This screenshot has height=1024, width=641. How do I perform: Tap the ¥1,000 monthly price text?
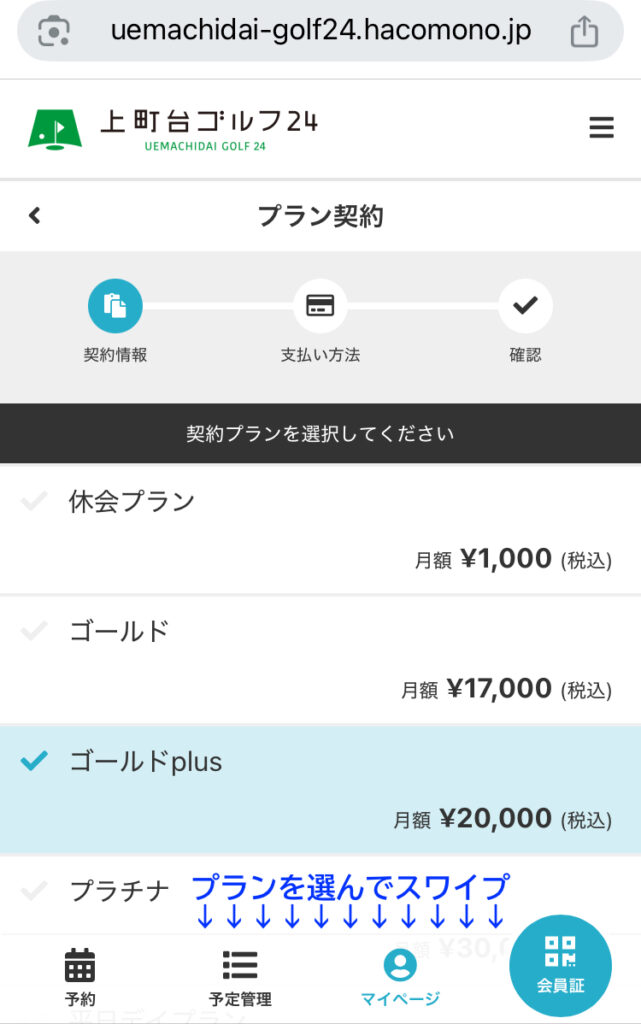point(506,559)
